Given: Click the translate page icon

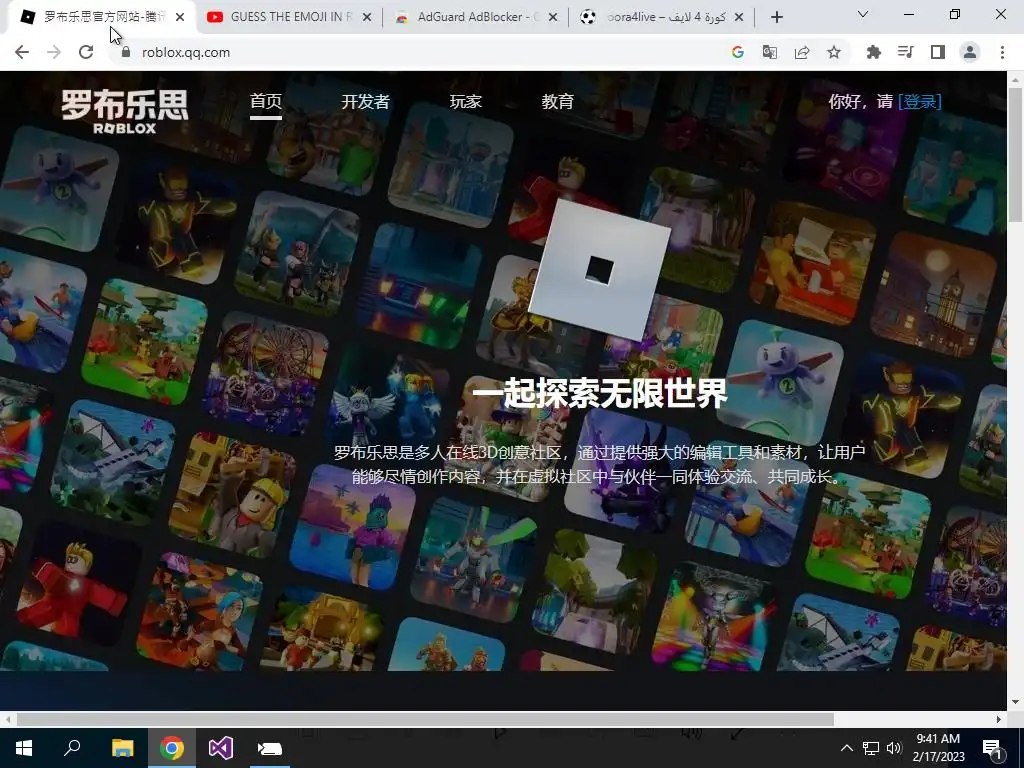Looking at the screenshot, I should (x=770, y=52).
